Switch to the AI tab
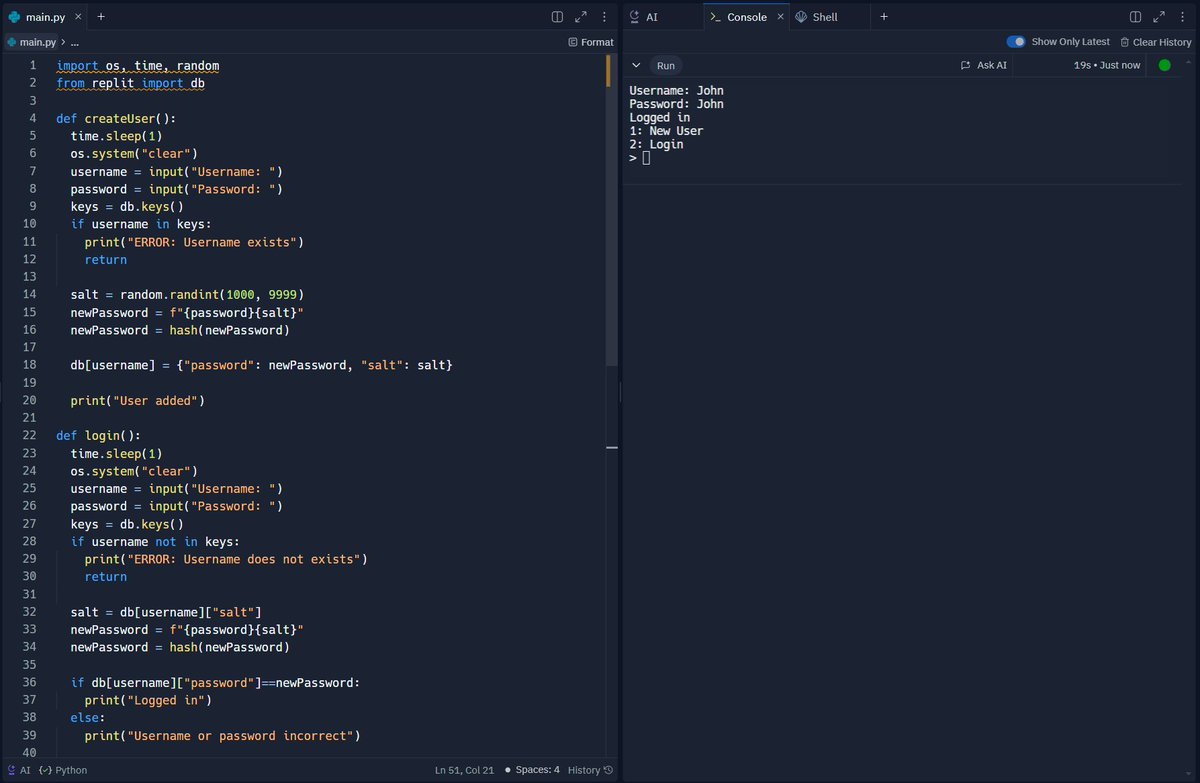 (x=645, y=17)
